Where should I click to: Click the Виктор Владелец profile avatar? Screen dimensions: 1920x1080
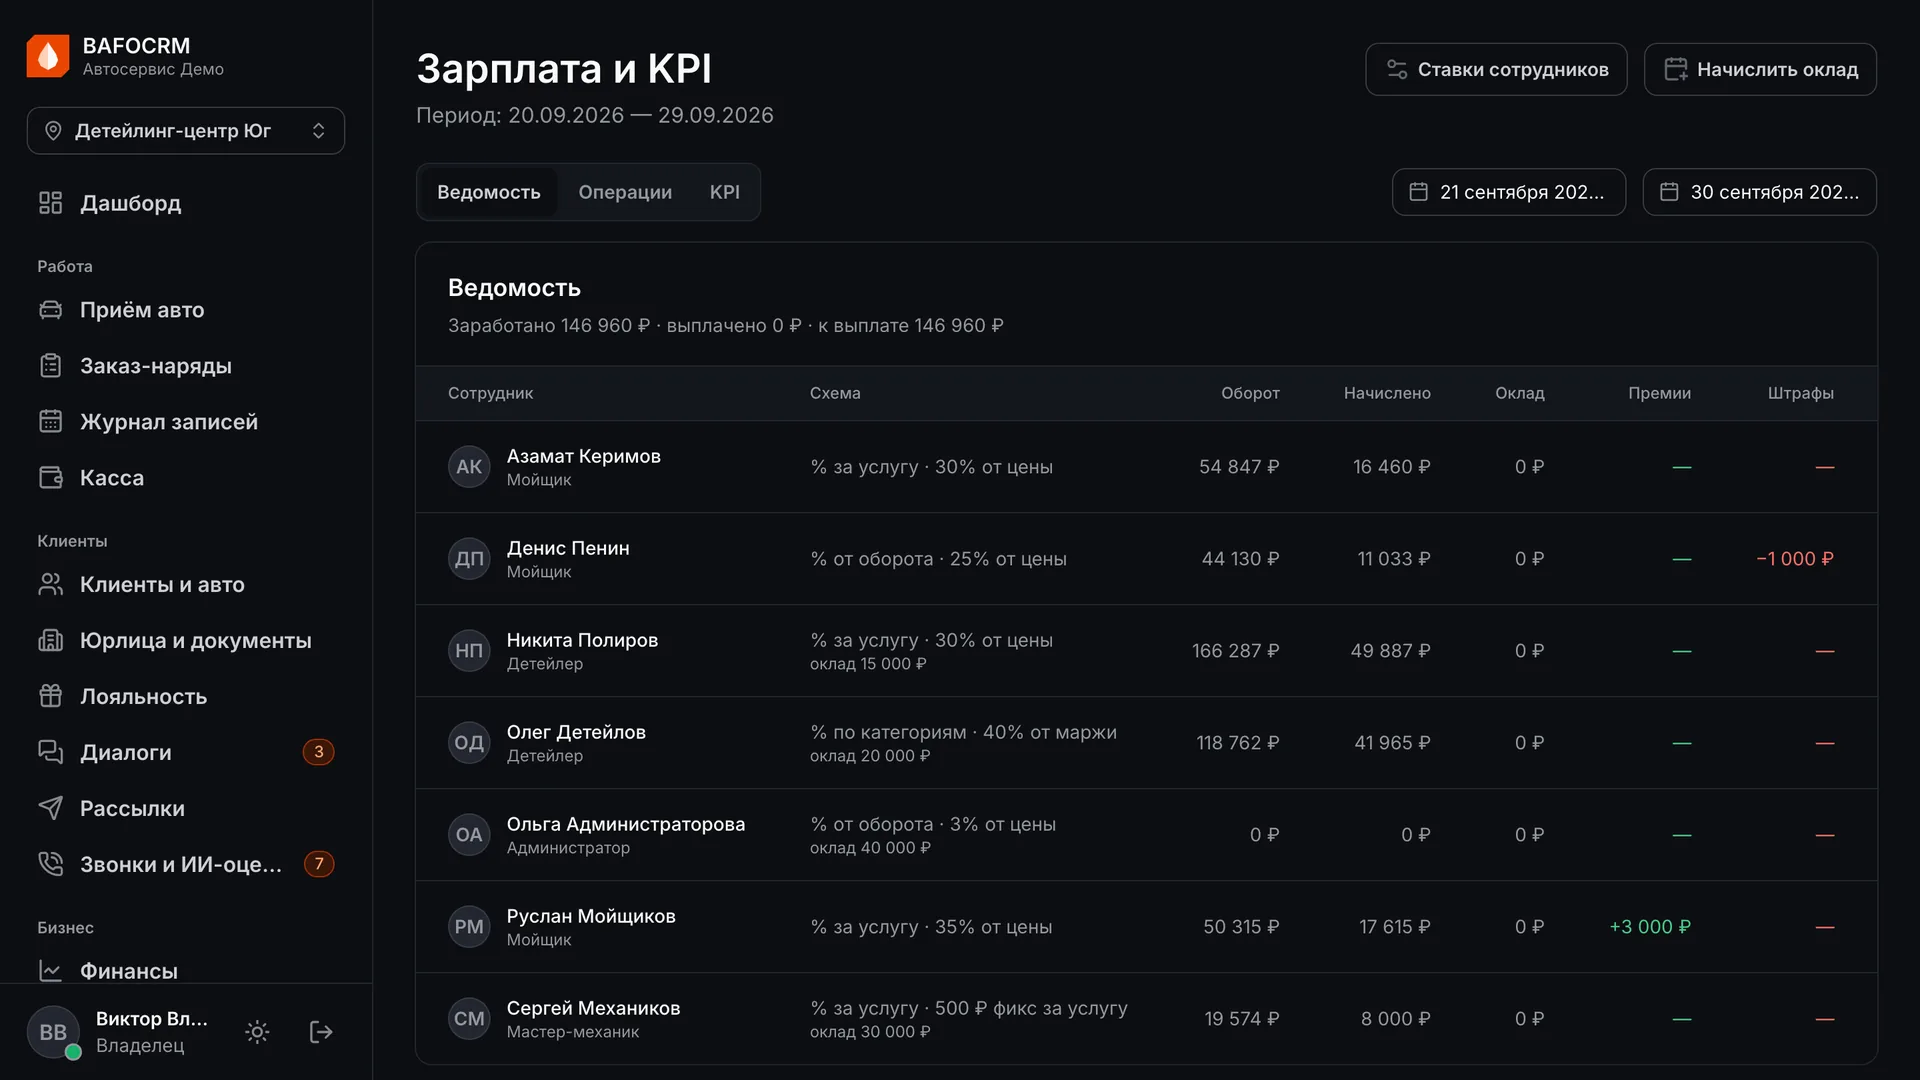[53, 1032]
